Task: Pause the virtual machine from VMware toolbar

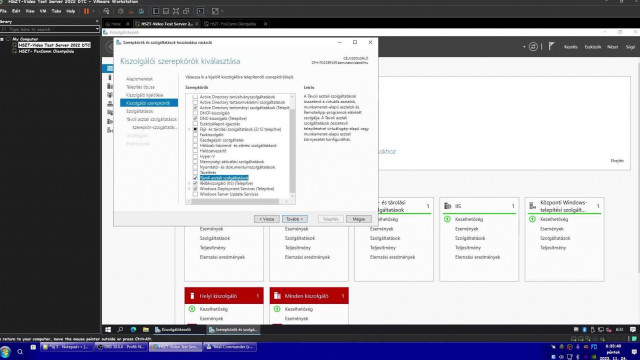Action: [x=86, y=11]
